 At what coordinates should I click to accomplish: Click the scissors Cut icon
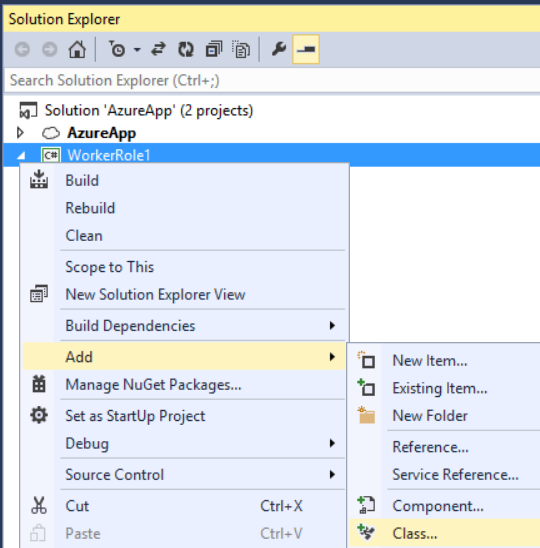[x=39, y=505]
